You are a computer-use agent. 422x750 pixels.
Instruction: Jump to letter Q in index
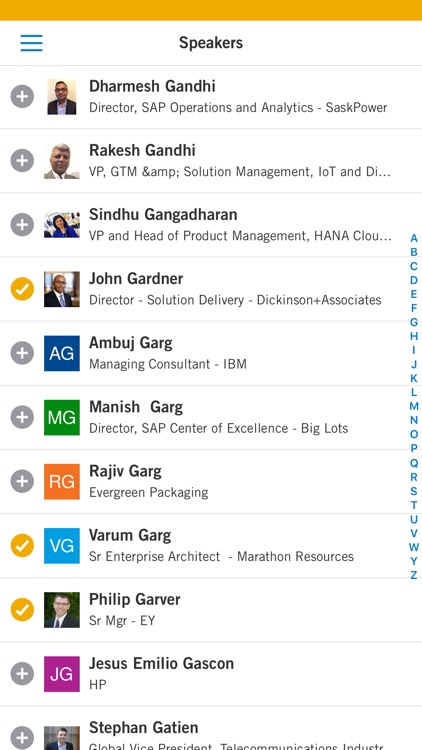pos(414,463)
